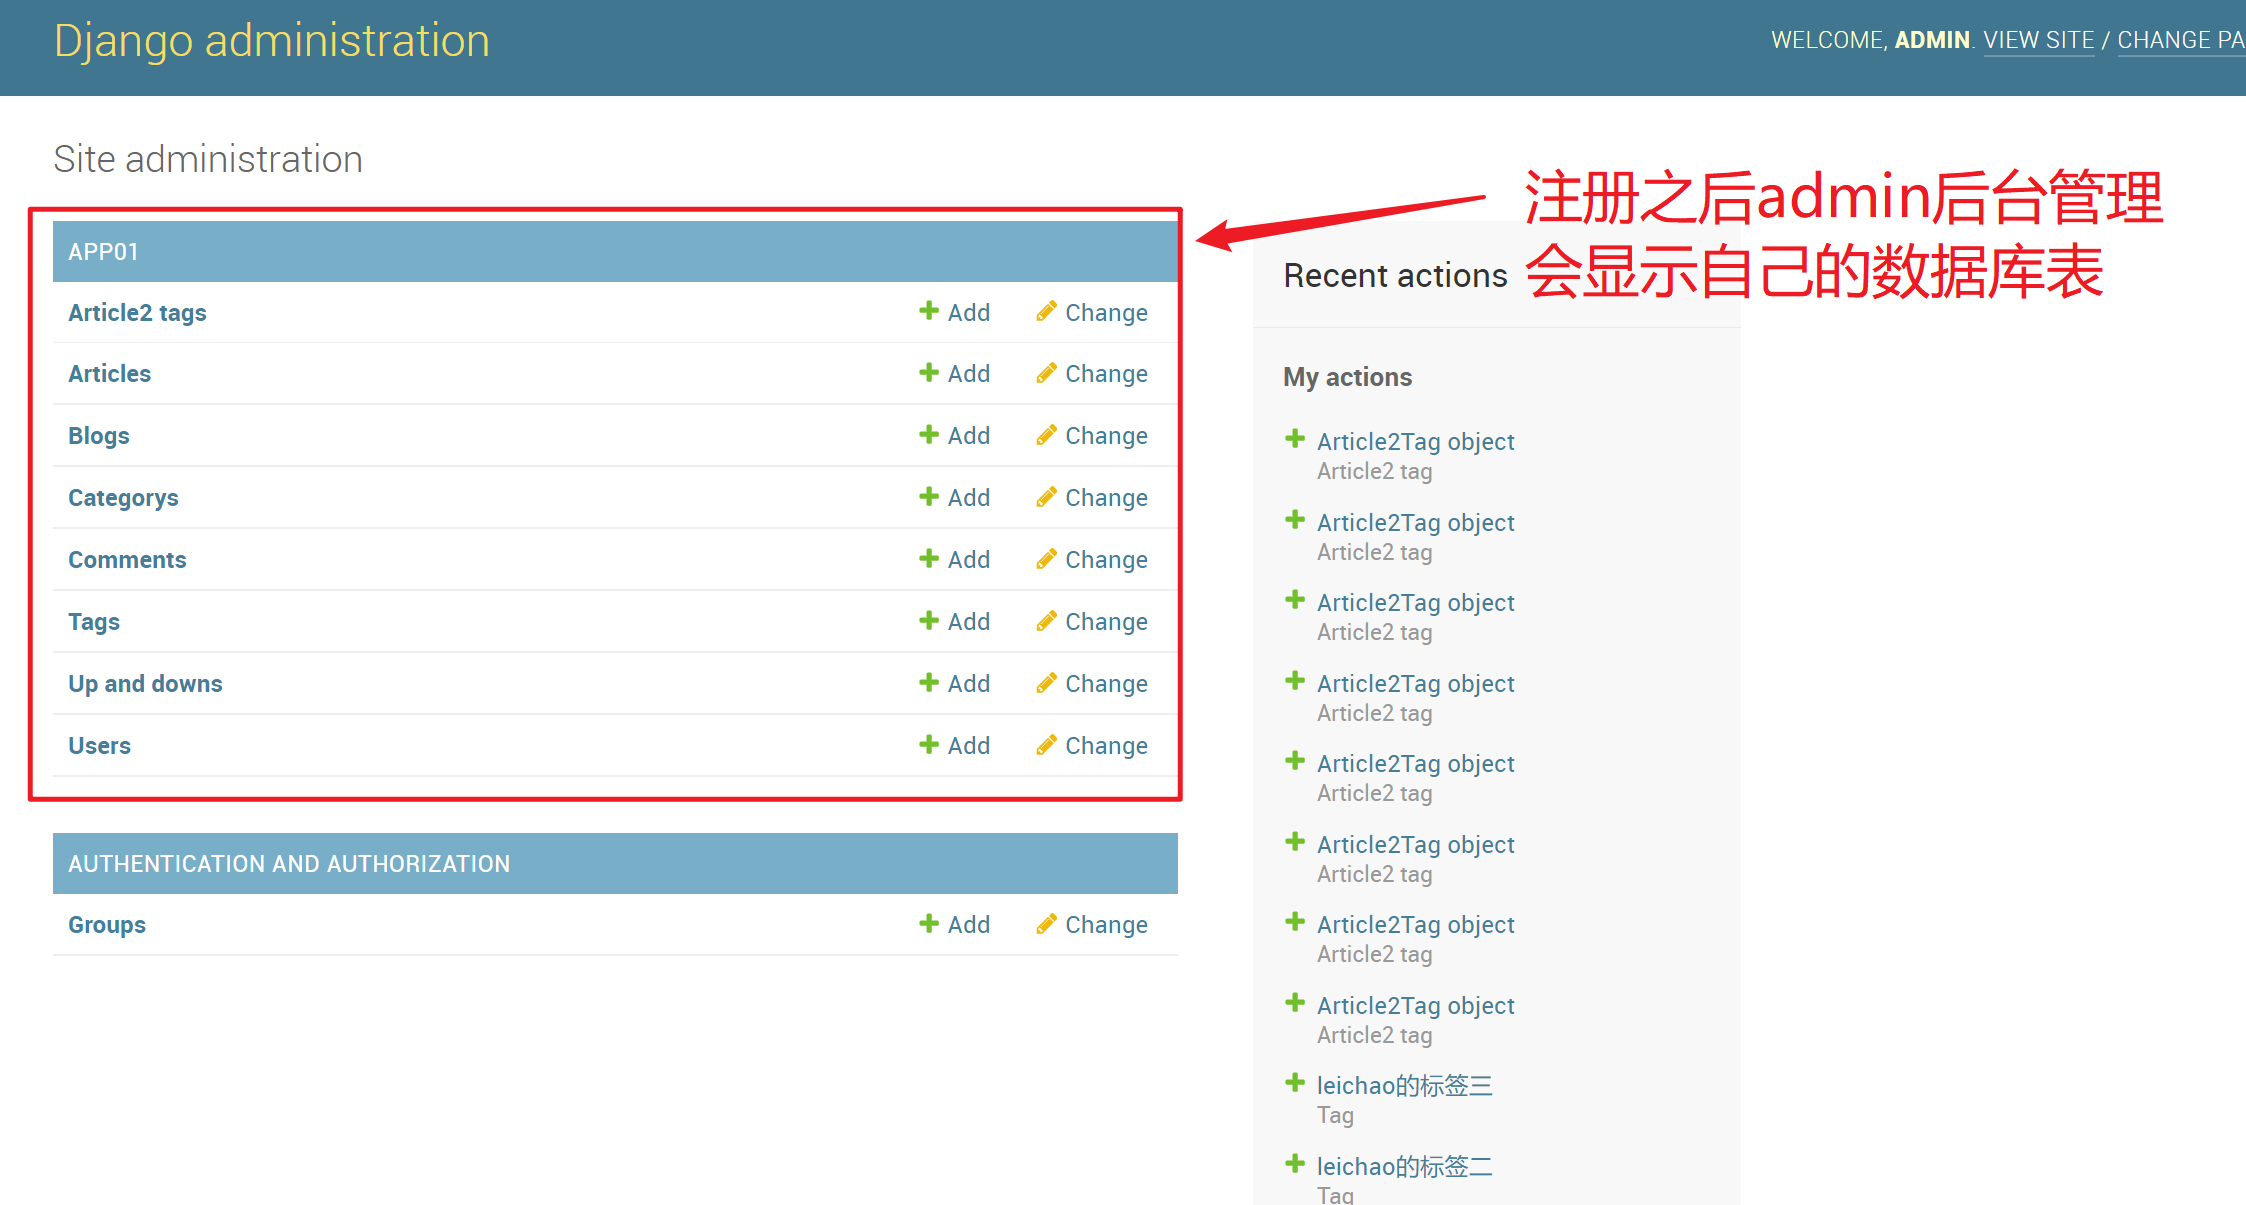Click the Django administration title

tap(272, 41)
